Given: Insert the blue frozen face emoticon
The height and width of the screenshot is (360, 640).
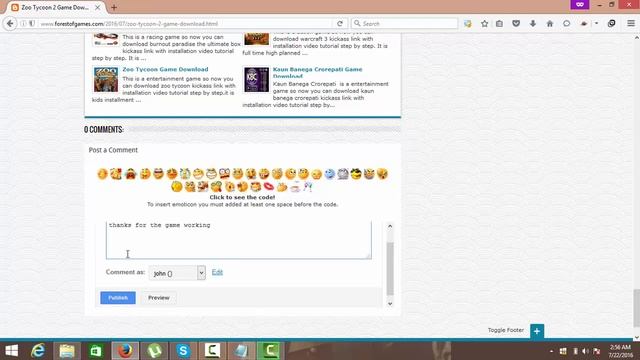Looking at the screenshot, I should click(x=329, y=174).
